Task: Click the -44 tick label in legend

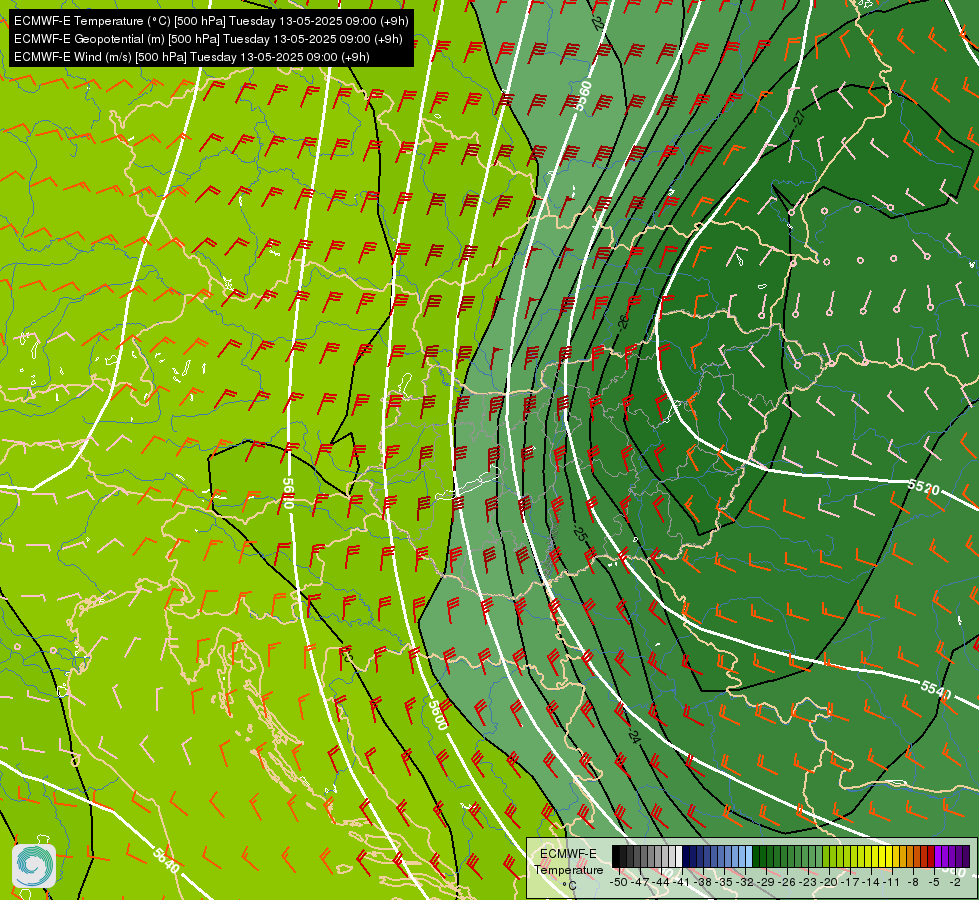Action: point(661,882)
